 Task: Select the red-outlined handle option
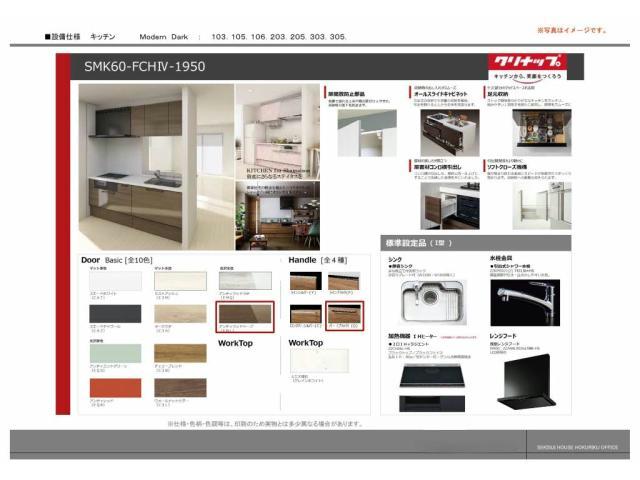coord(345,315)
